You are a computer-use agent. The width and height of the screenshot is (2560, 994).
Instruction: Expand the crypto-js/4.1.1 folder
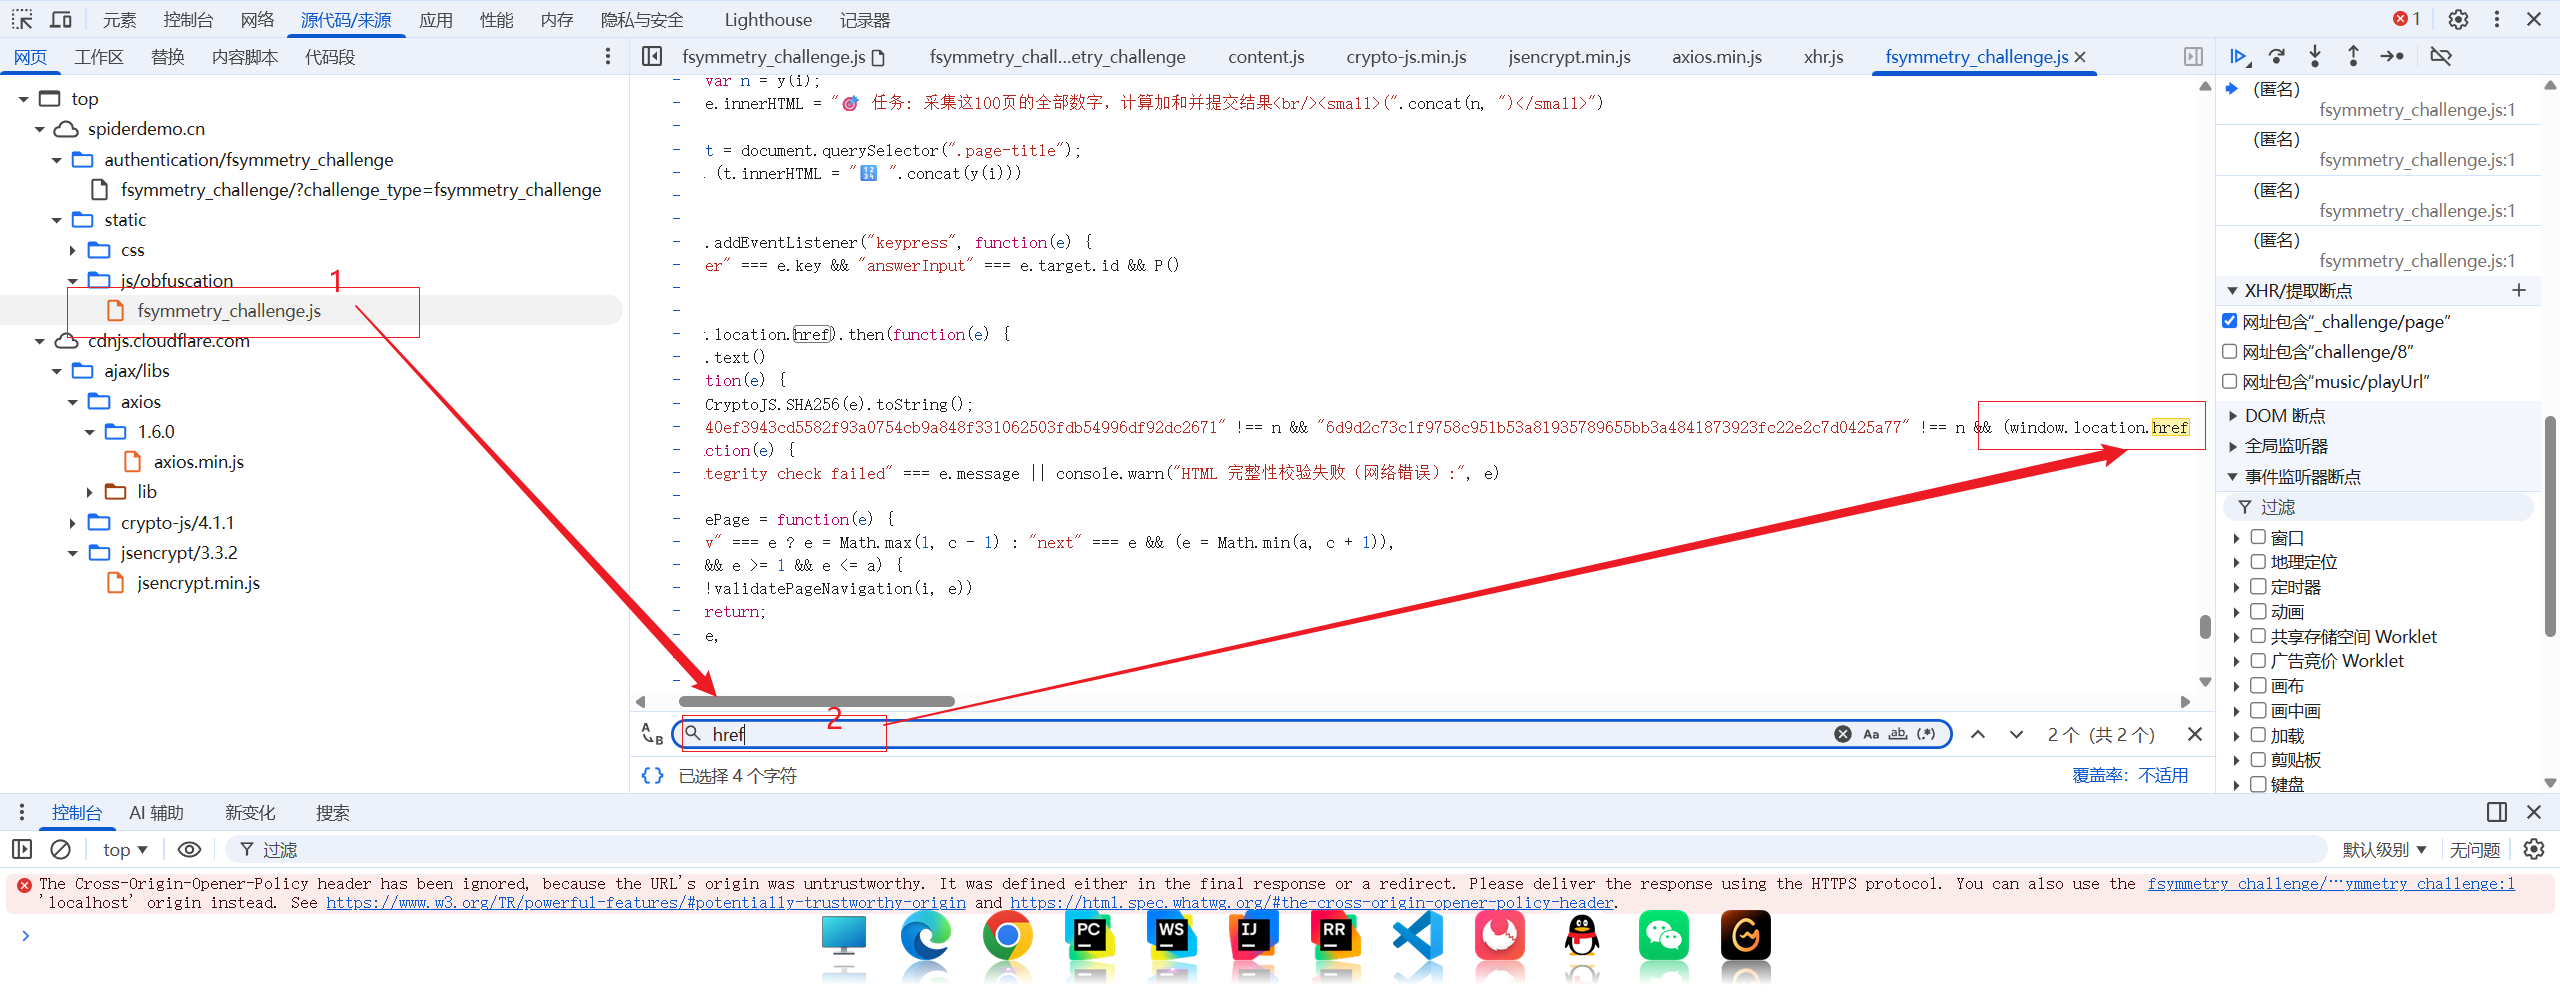tap(72, 523)
